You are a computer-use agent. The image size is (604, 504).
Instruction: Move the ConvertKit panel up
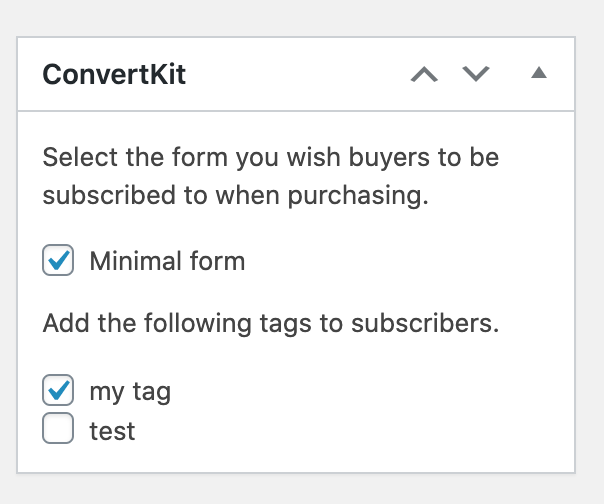coord(425,75)
